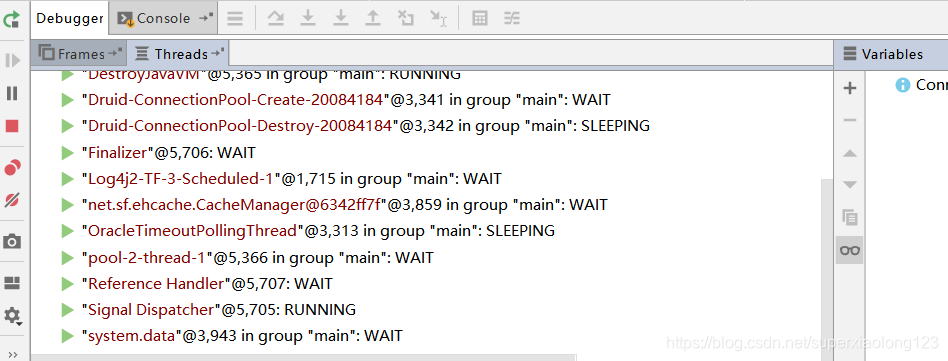Expand net.sf.ehcache.CacheManager thread
Viewport: 948px width, 361px height.
click(68, 205)
